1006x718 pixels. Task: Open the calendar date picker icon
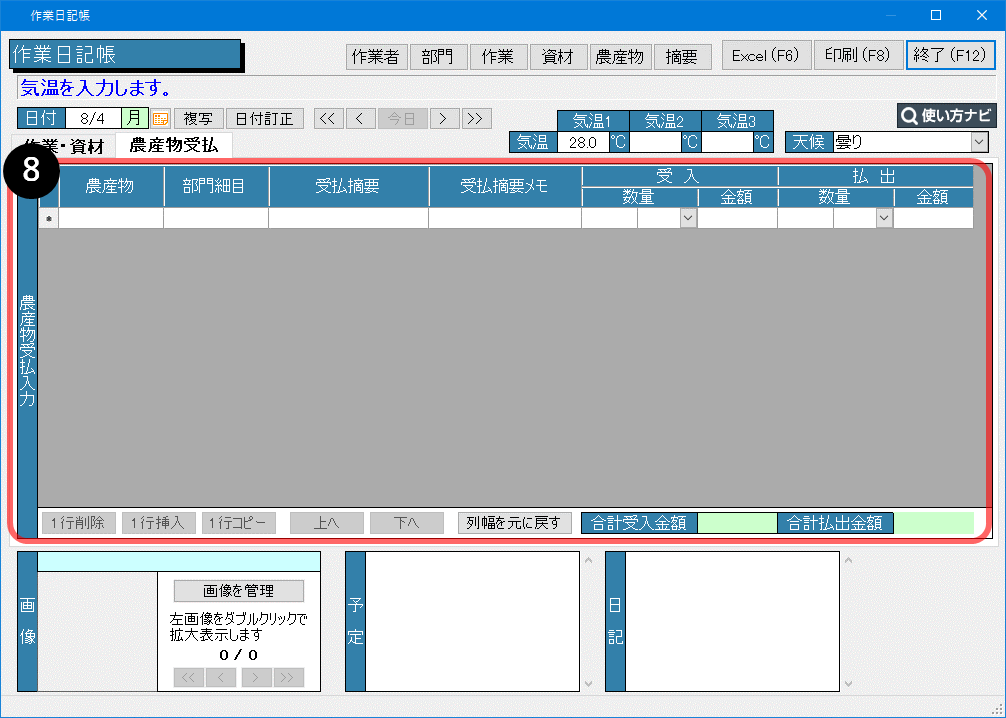pyautogui.click(x=161, y=119)
